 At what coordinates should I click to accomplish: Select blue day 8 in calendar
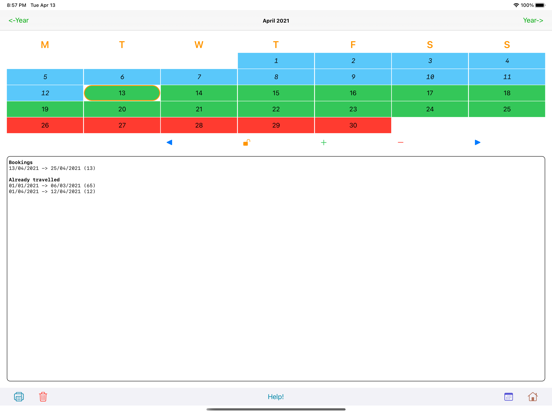click(x=276, y=77)
